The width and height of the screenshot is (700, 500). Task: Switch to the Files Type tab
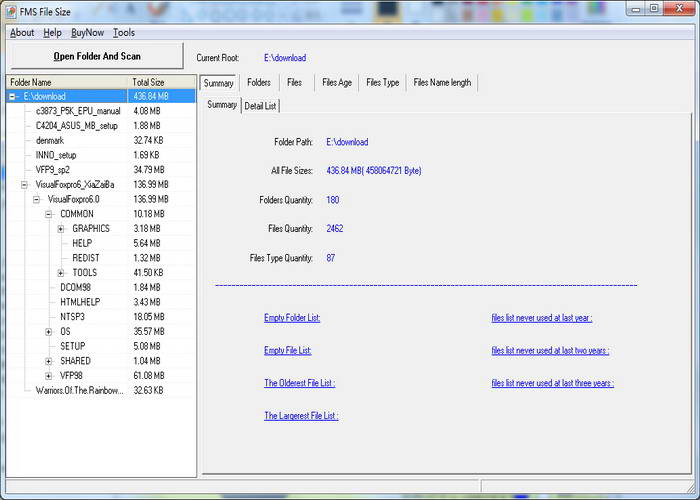383,83
